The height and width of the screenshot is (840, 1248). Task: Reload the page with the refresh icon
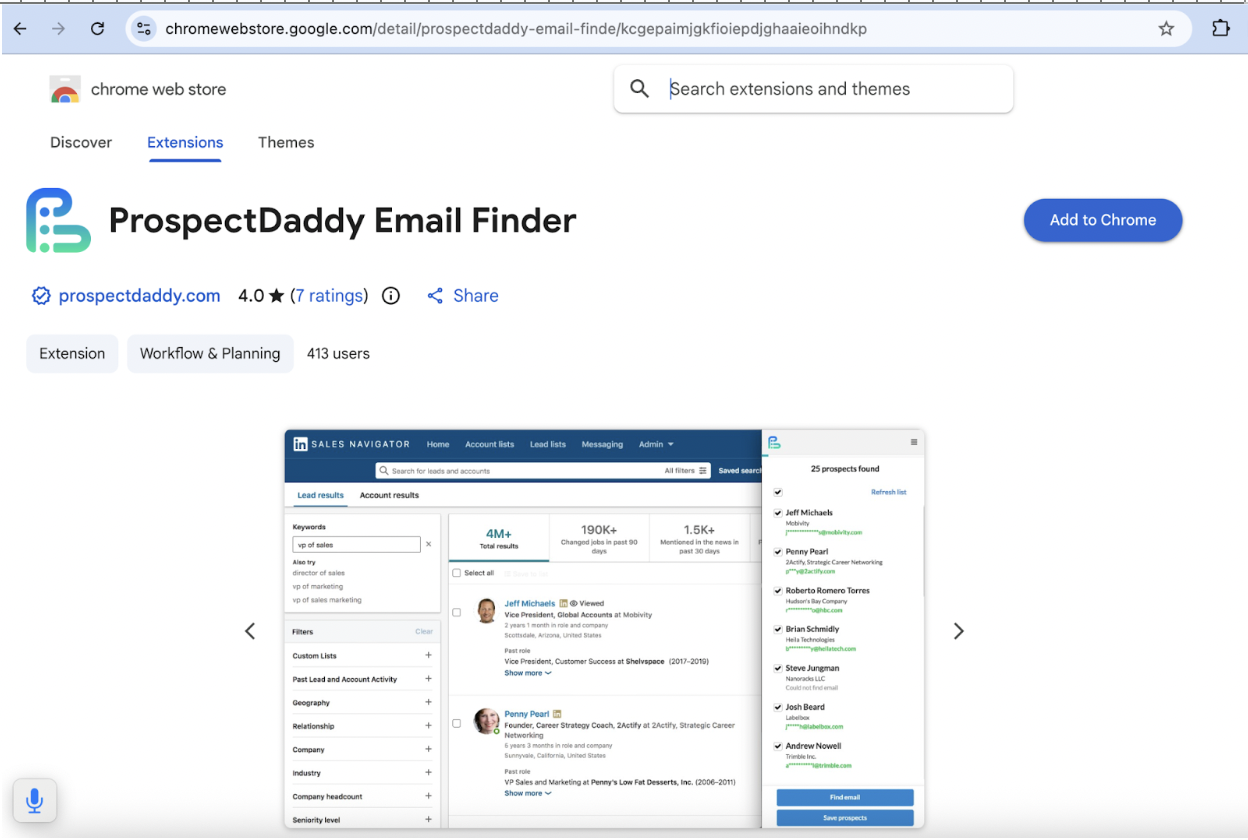click(x=97, y=29)
